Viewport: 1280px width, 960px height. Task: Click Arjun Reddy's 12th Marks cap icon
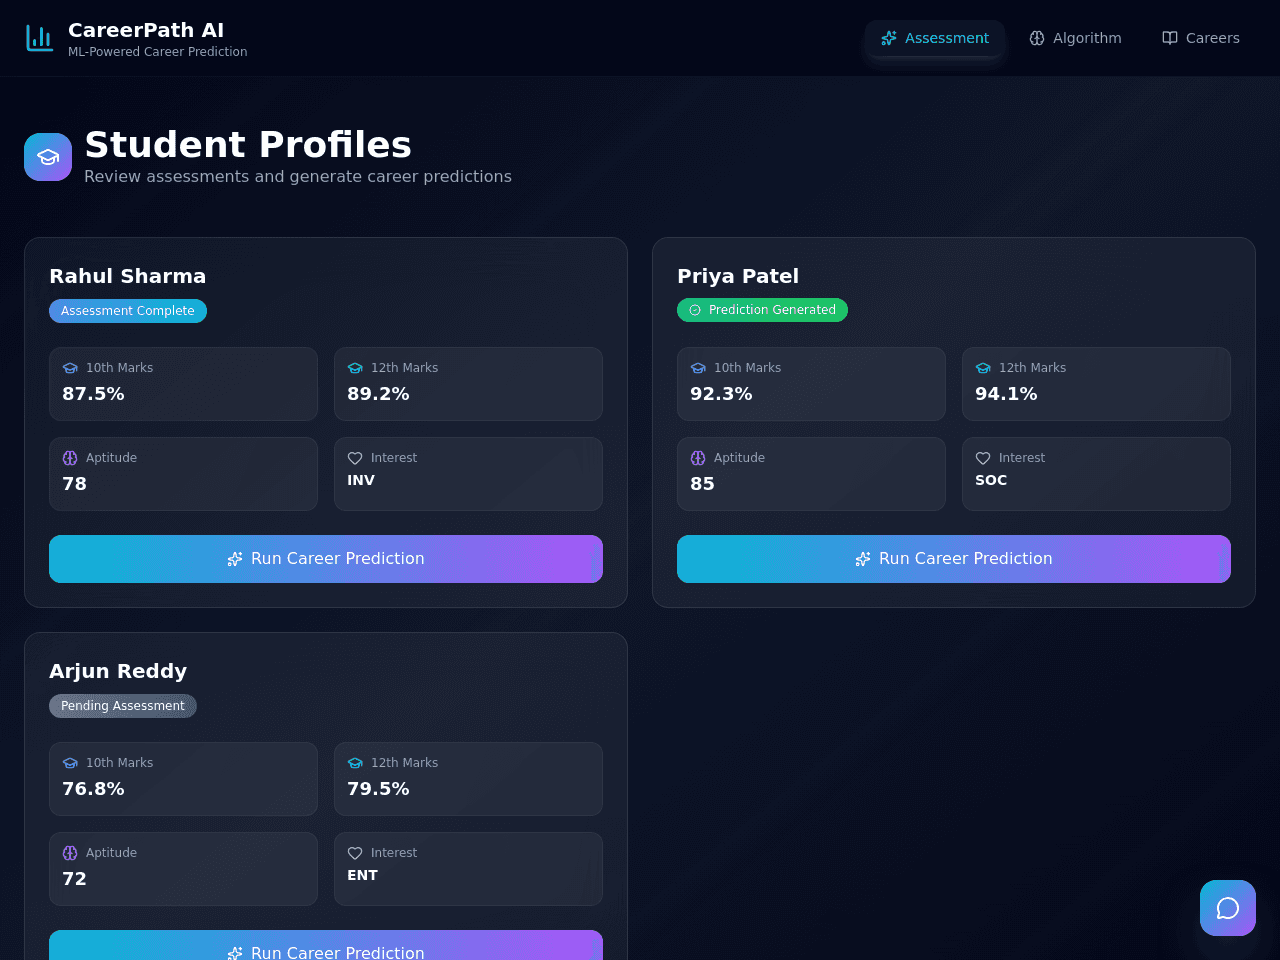(355, 763)
